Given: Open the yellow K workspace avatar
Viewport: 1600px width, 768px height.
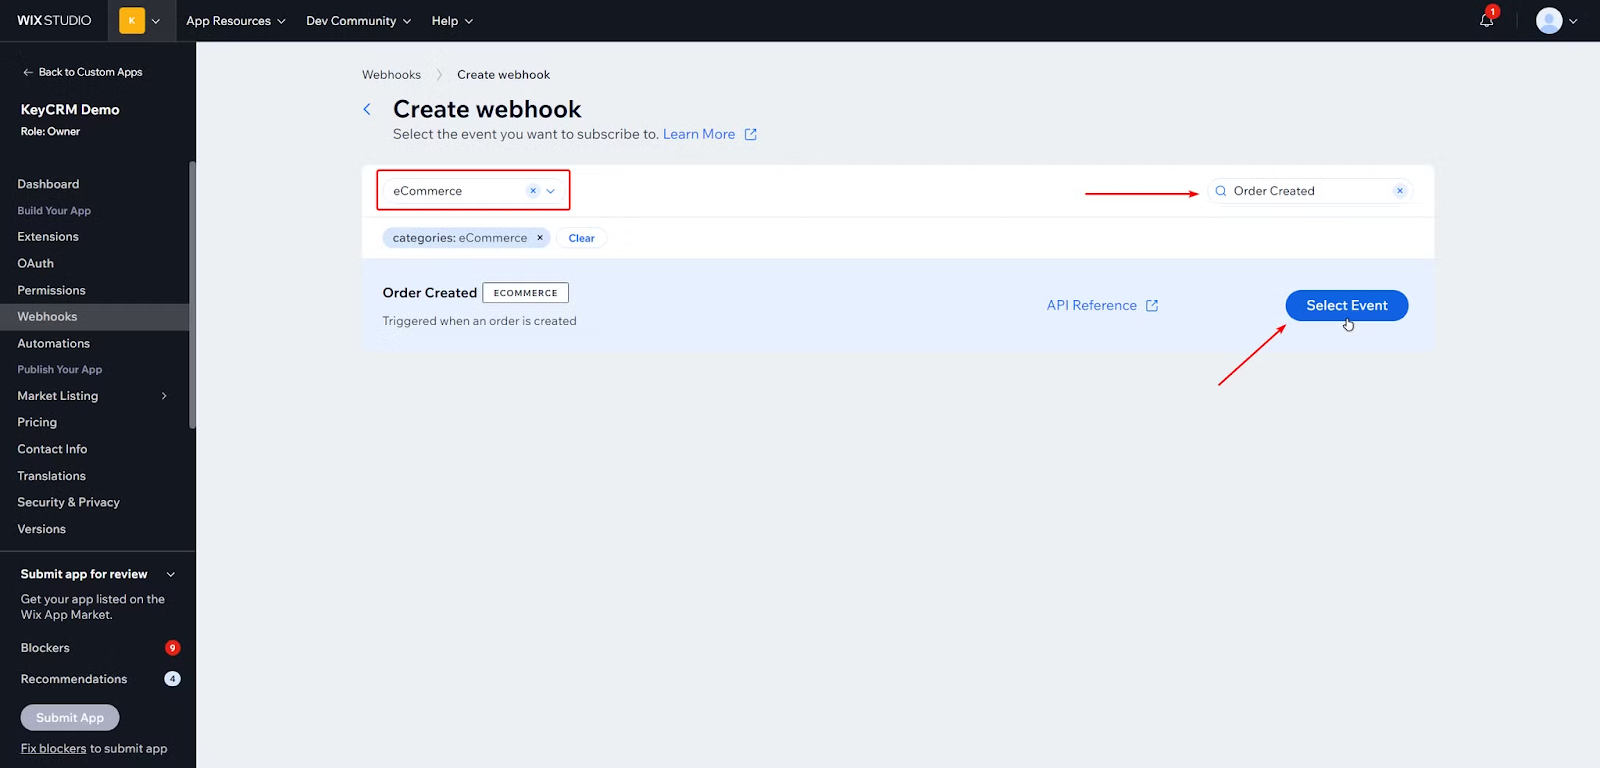Looking at the screenshot, I should [132, 20].
